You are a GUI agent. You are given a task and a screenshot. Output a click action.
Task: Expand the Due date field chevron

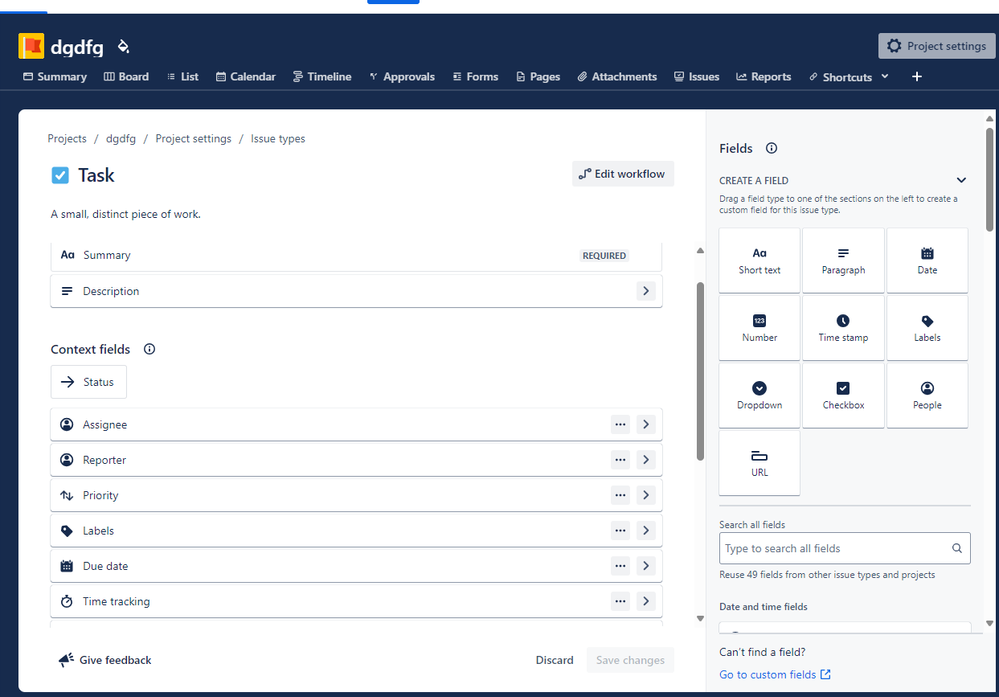645,566
